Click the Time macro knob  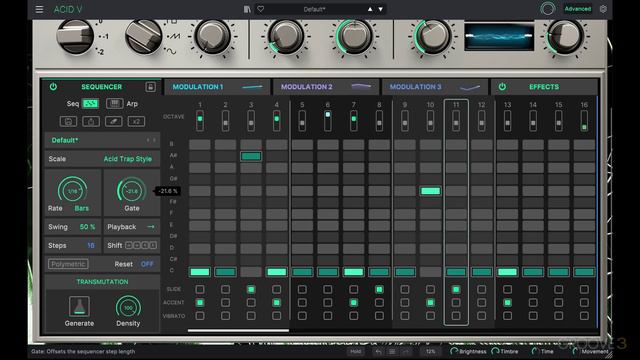(x=535, y=351)
